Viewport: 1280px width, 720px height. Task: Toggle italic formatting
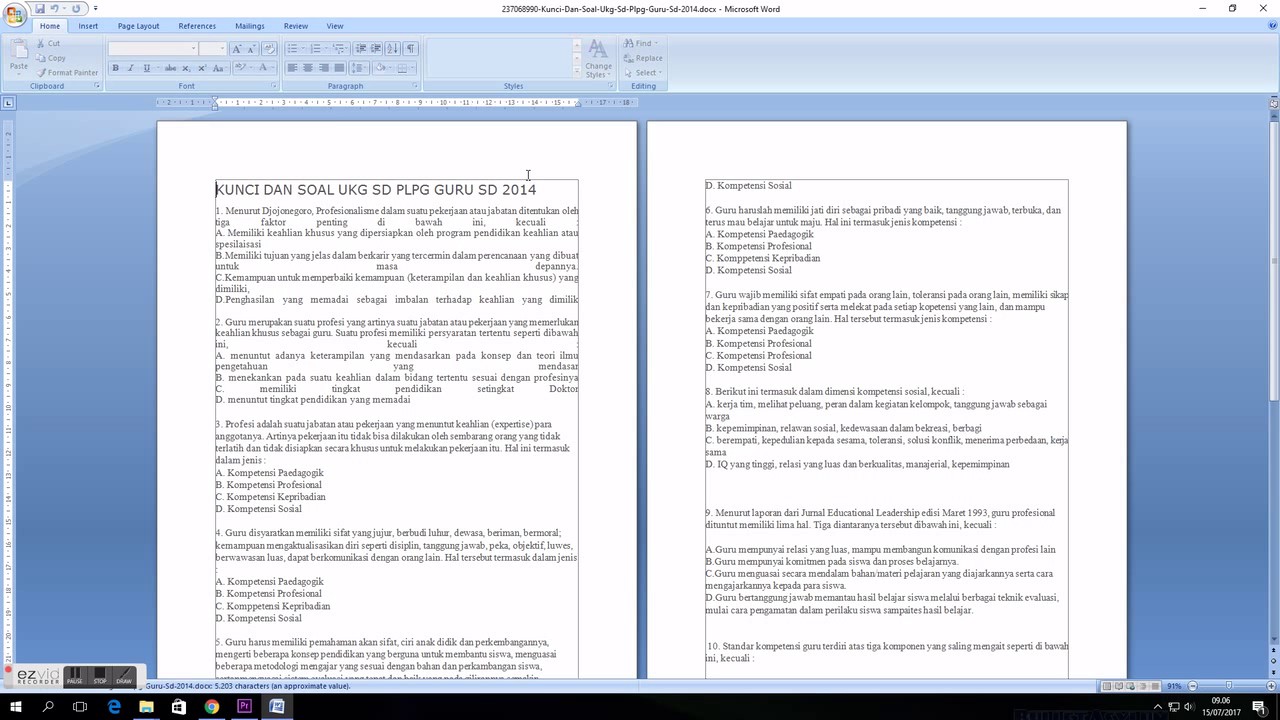coord(130,68)
